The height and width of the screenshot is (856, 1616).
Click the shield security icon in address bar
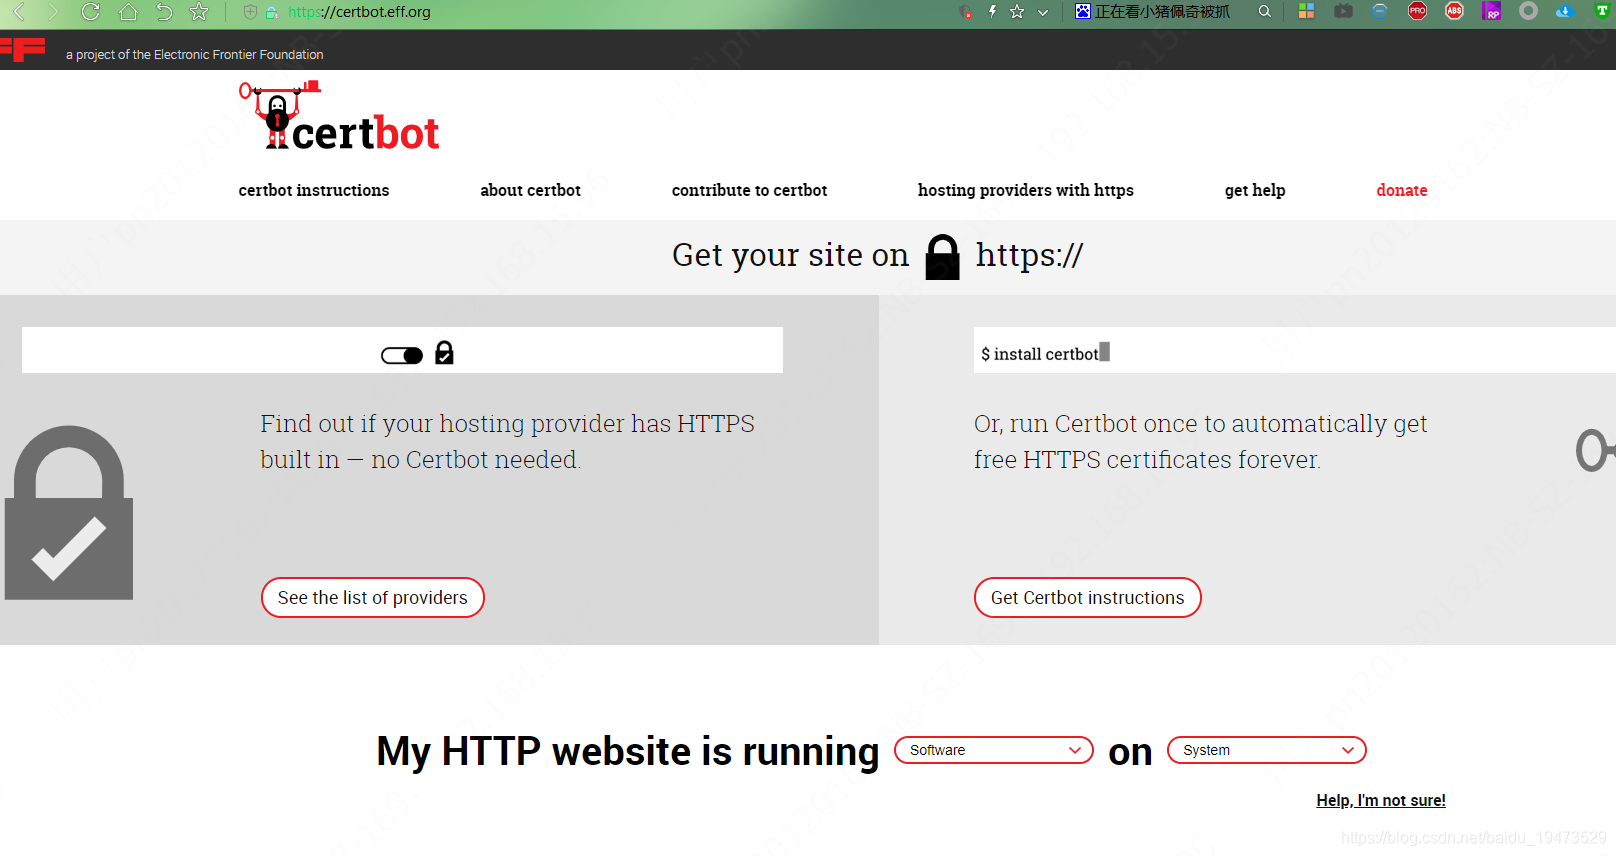250,12
